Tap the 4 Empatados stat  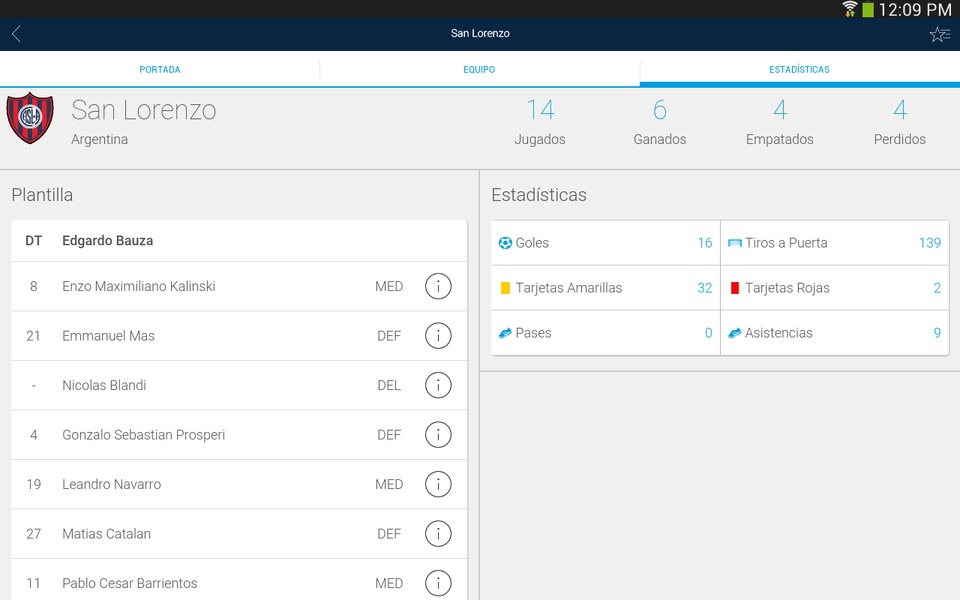pyautogui.click(x=779, y=122)
